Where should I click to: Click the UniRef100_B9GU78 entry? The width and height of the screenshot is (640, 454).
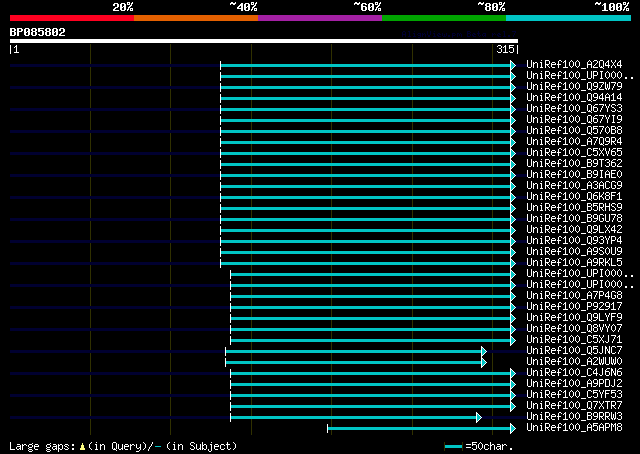pos(574,219)
